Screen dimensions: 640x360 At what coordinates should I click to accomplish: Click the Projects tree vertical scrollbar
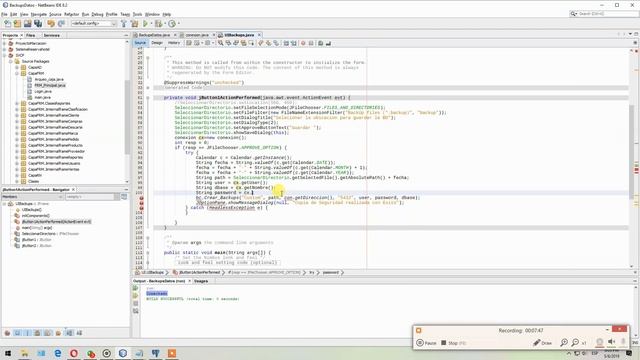click(x=127, y=118)
